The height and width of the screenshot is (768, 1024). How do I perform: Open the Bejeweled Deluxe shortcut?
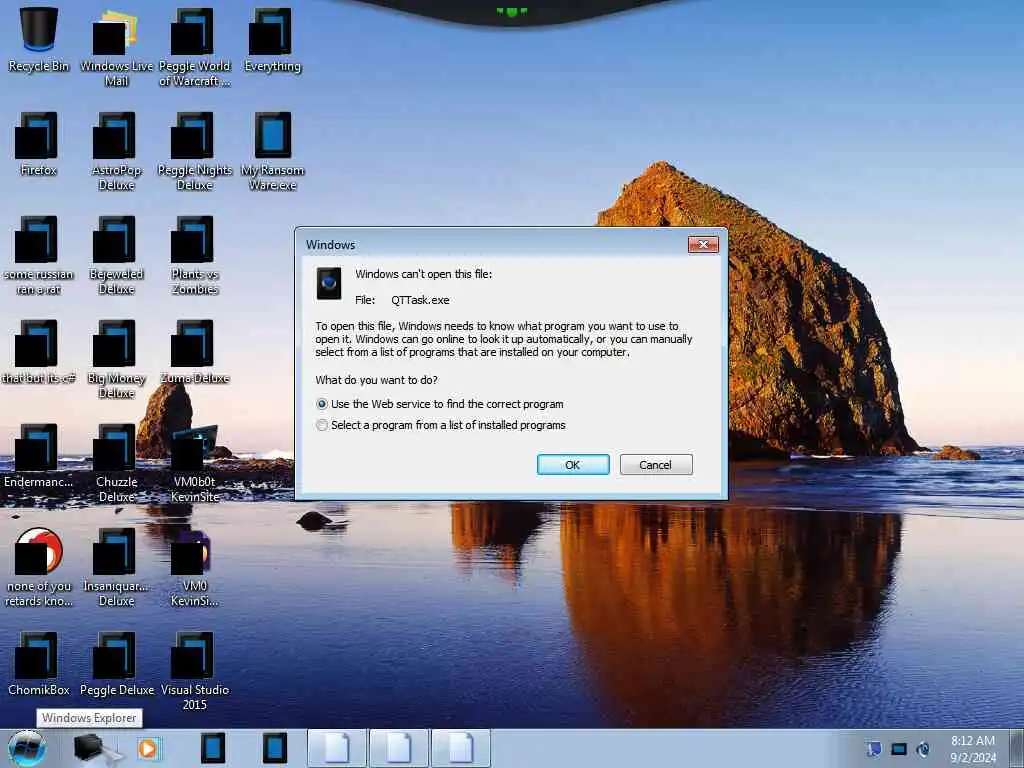(116, 255)
